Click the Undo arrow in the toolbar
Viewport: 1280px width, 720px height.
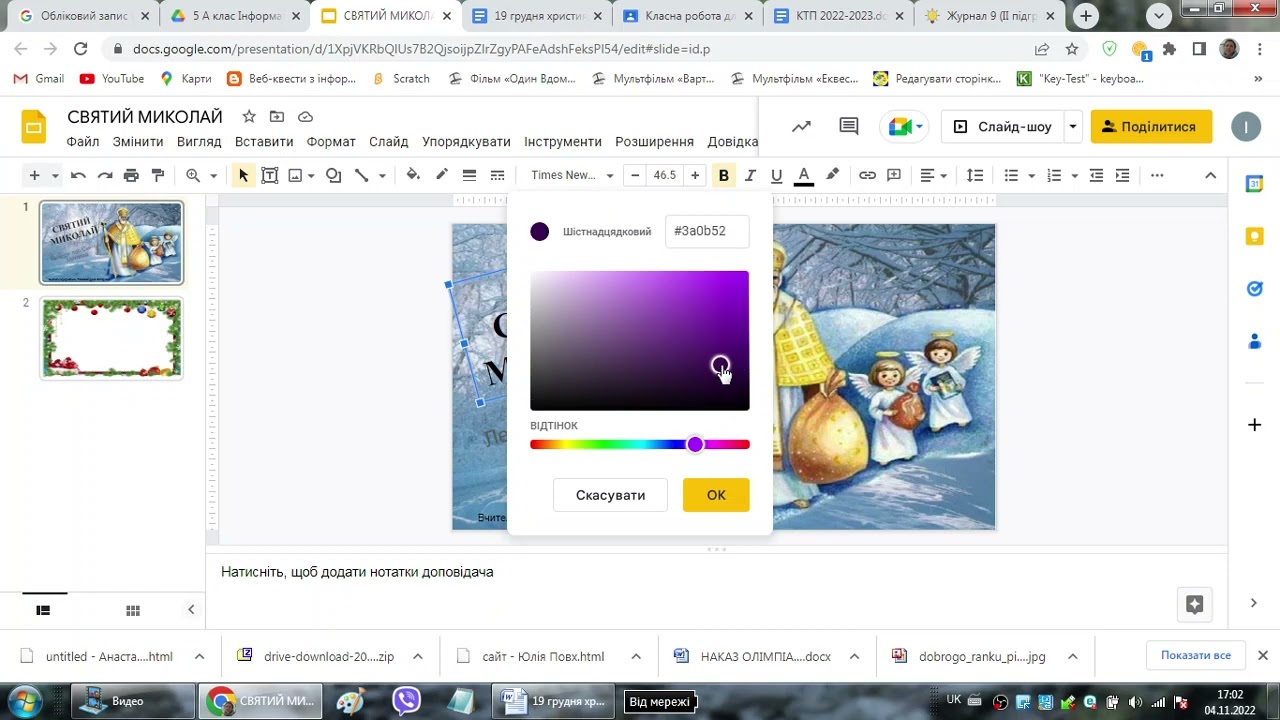(x=78, y=175)
